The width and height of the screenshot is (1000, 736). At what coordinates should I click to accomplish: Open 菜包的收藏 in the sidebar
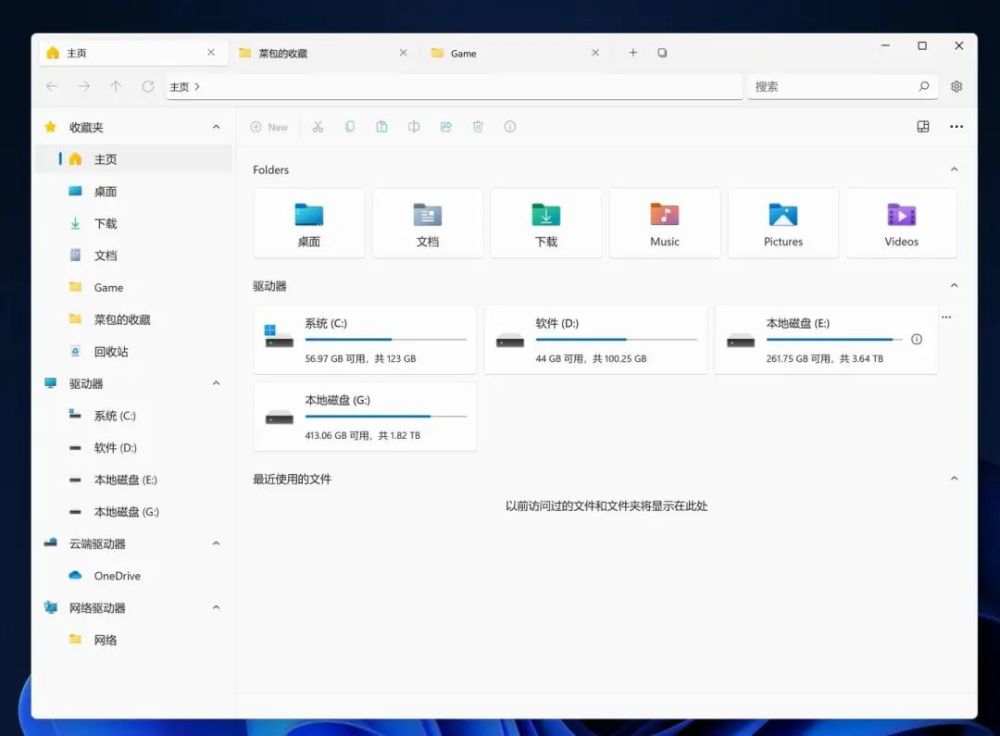pos(134,320)
